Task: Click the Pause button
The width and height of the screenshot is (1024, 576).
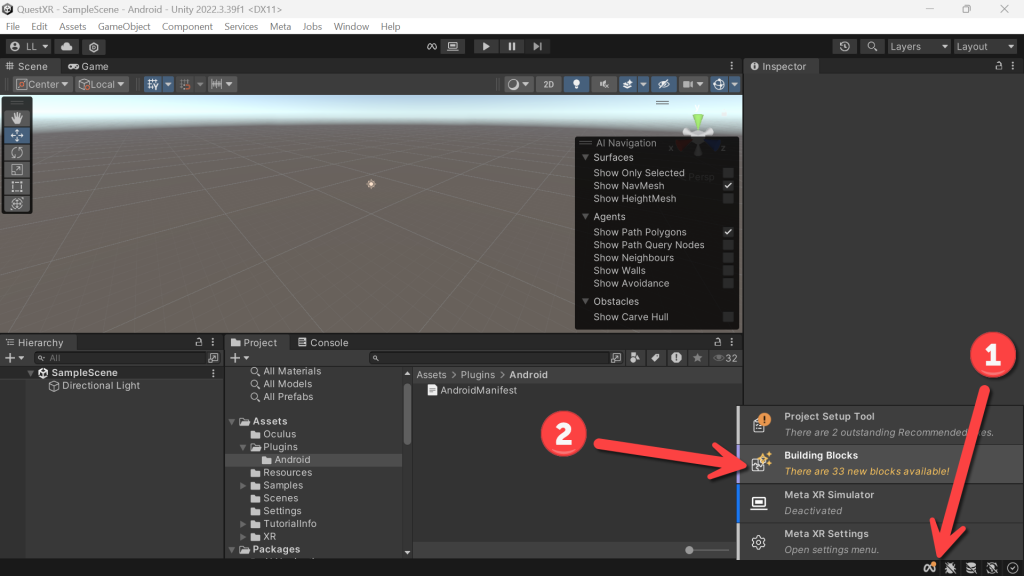Action: tap(511, 46)
